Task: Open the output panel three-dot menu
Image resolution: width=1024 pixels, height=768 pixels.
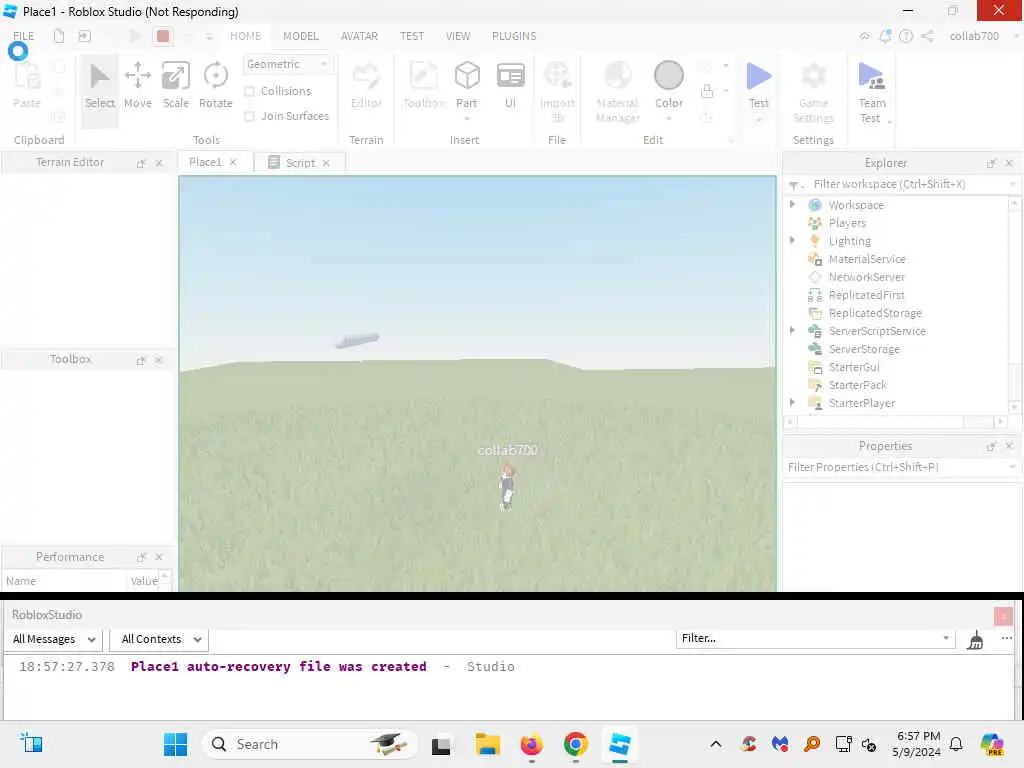Action: point(1006,638)
